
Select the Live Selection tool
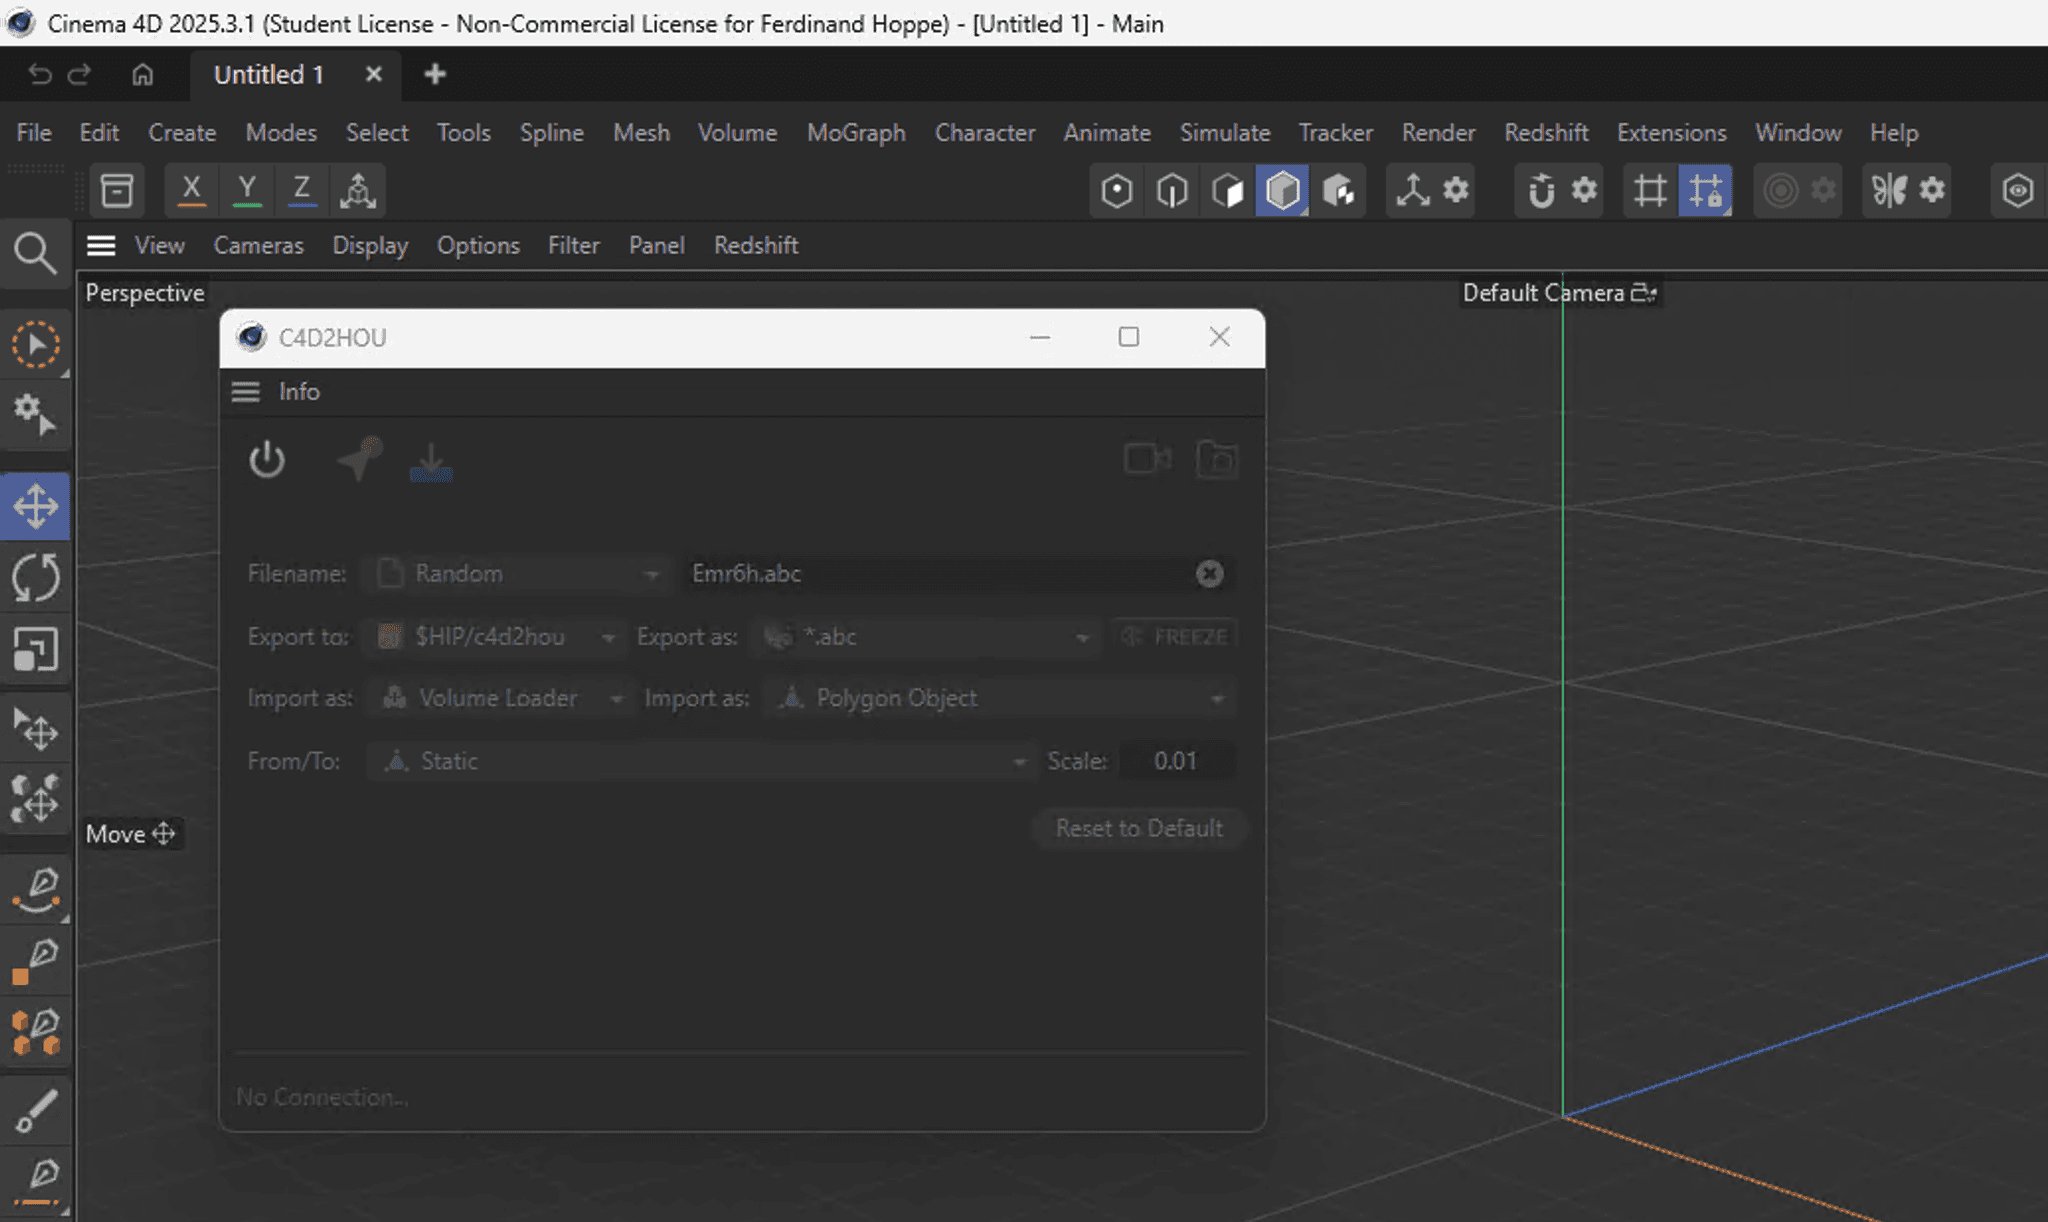coord(37,344)
